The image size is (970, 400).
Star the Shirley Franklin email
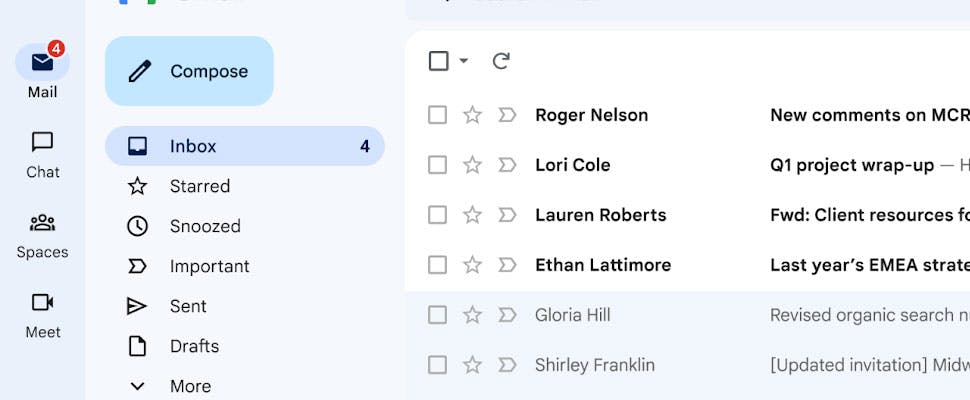(472, 365)
